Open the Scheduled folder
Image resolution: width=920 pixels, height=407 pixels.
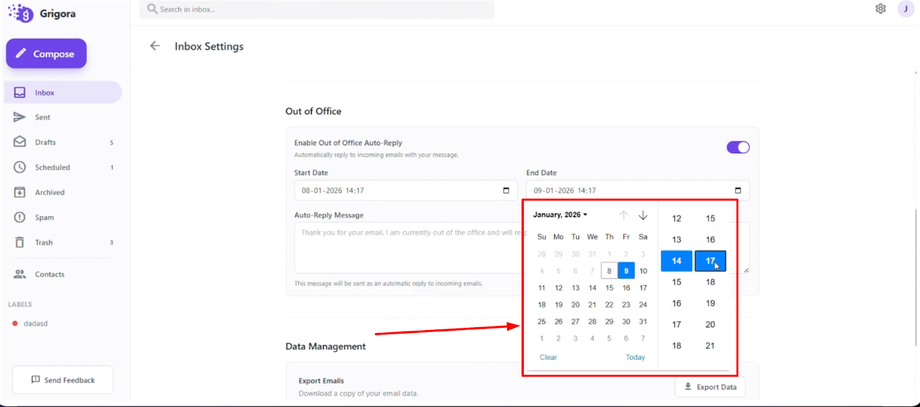tap(63, 167)
